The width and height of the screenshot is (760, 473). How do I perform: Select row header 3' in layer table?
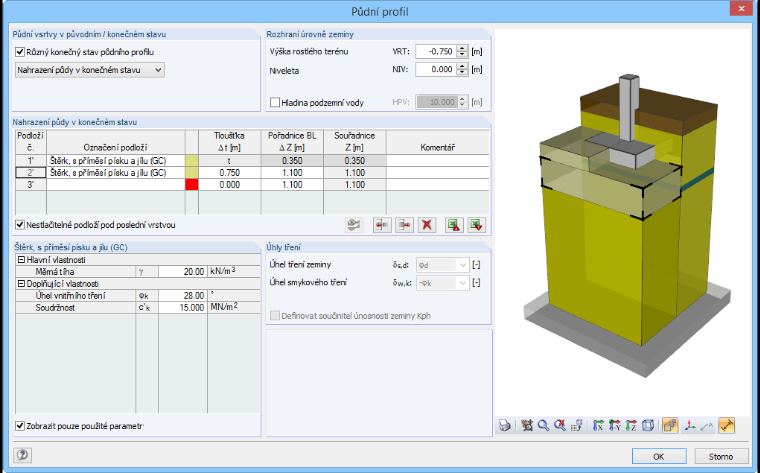pos(31,185)
